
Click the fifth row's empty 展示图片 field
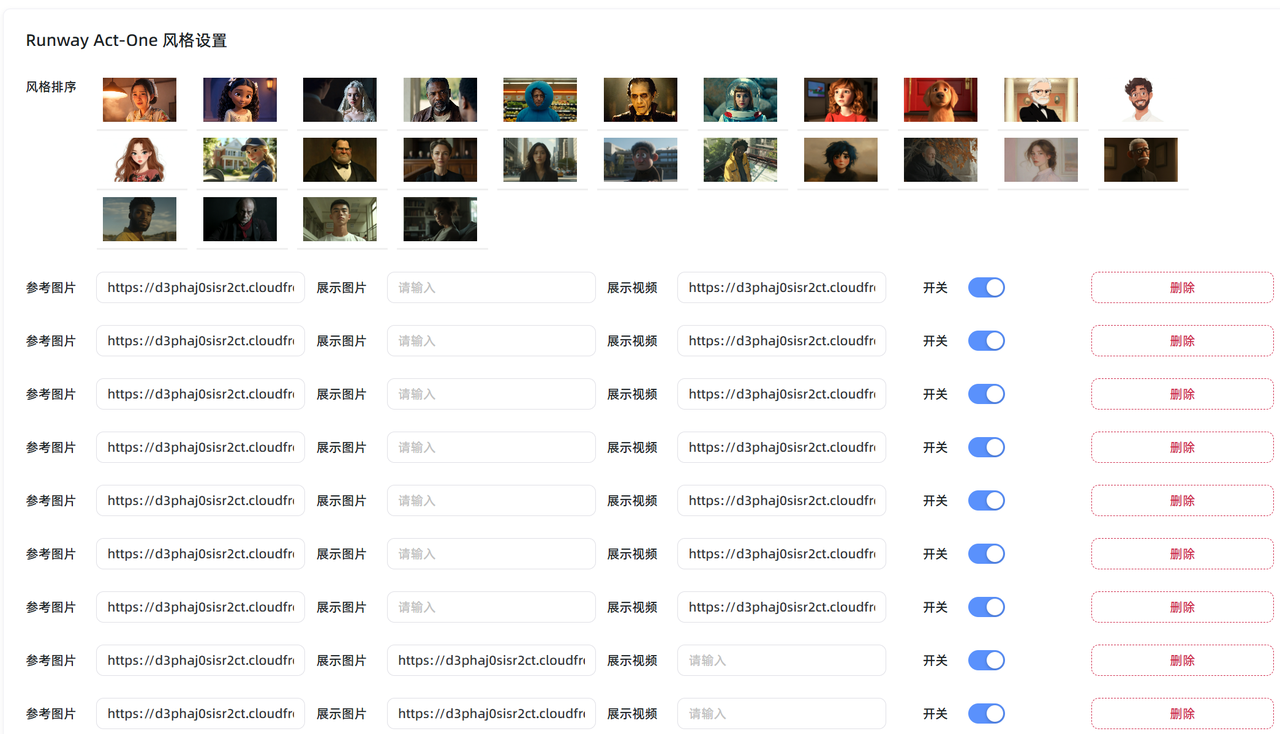[x=491, y=500]
